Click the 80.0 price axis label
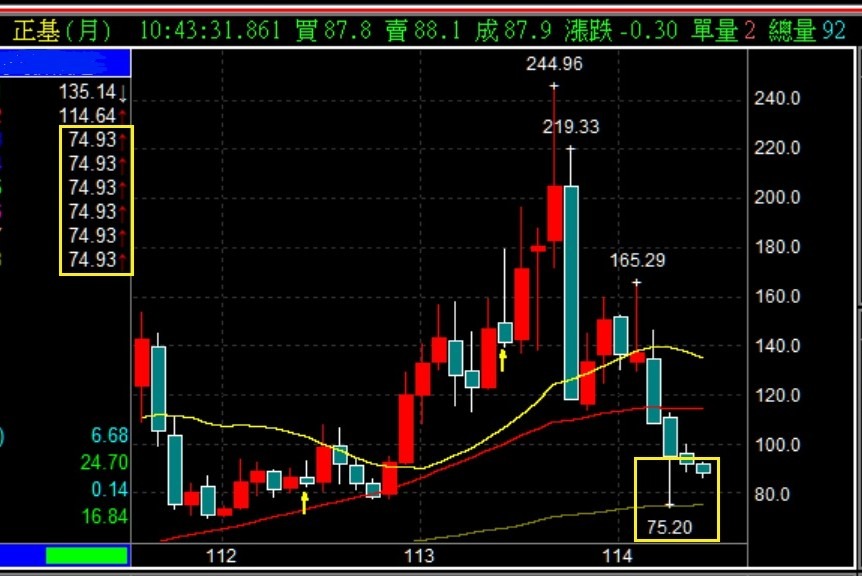862x576 pixels. coord(772,494)
